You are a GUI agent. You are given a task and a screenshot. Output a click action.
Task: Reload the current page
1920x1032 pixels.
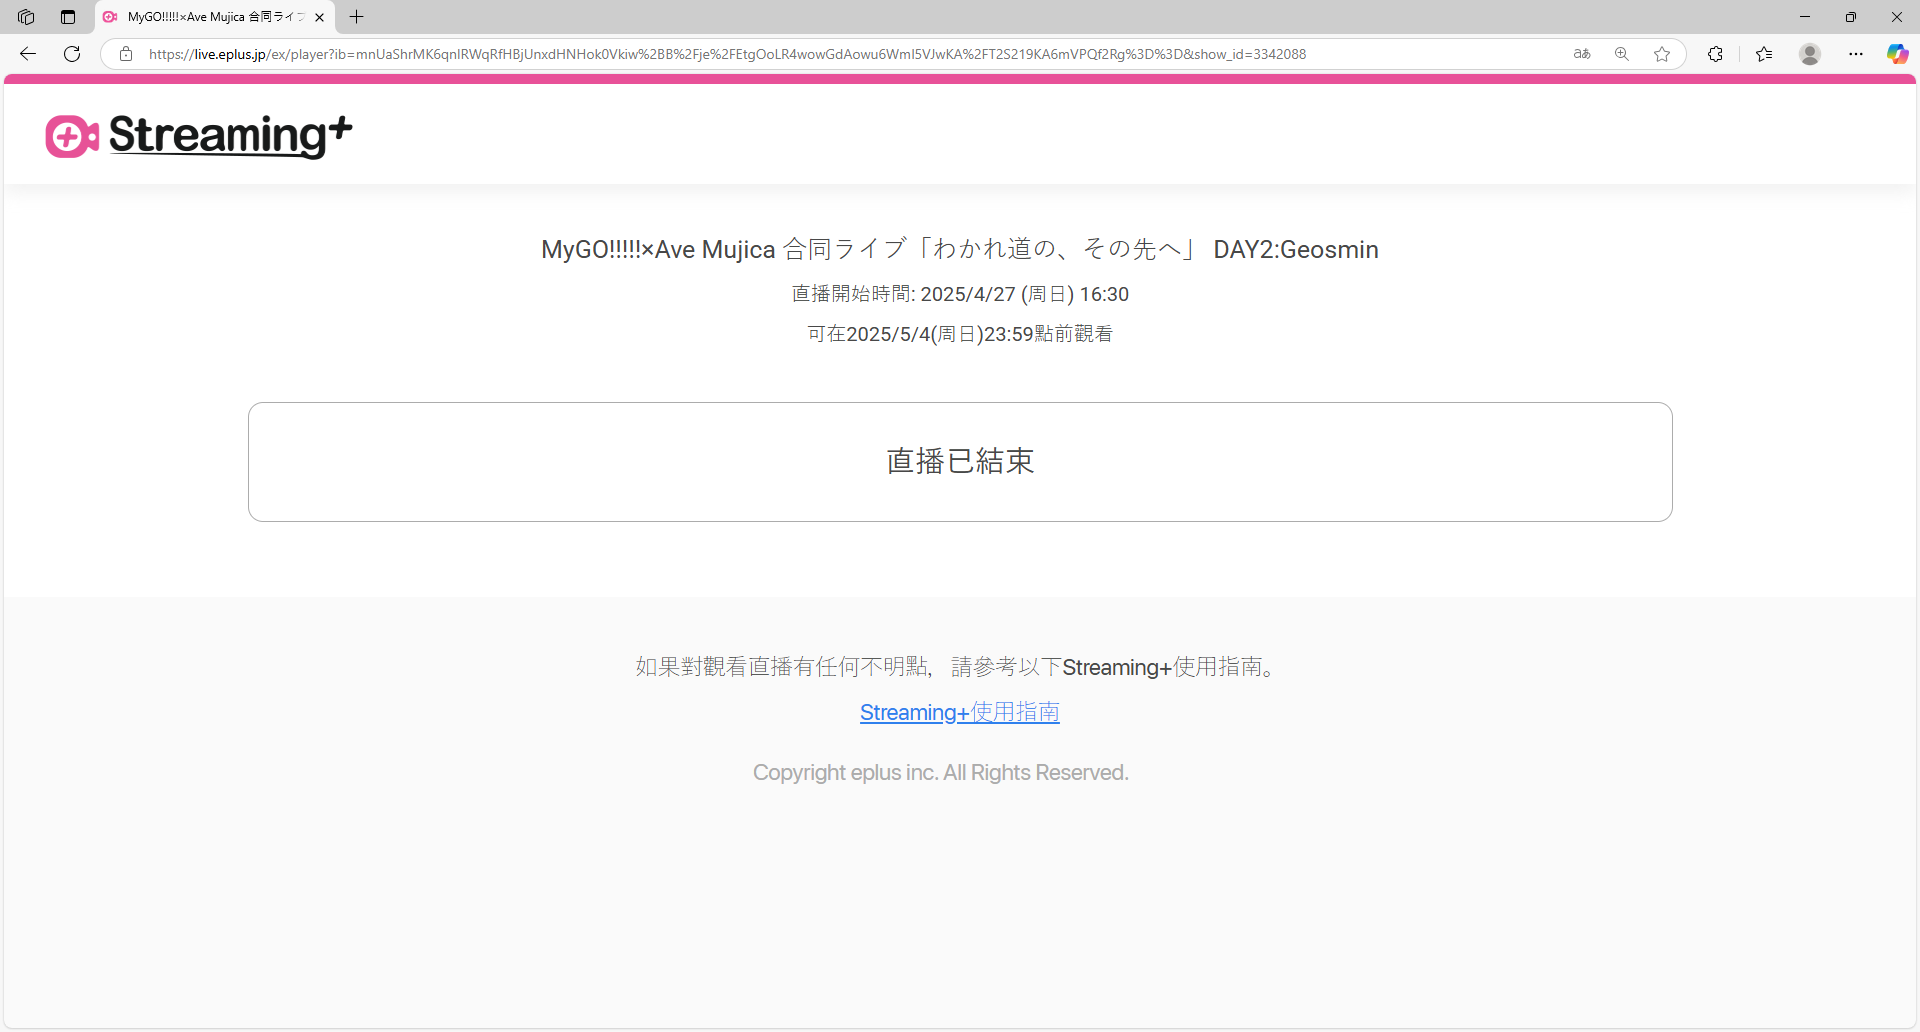[x=72, y=54]
